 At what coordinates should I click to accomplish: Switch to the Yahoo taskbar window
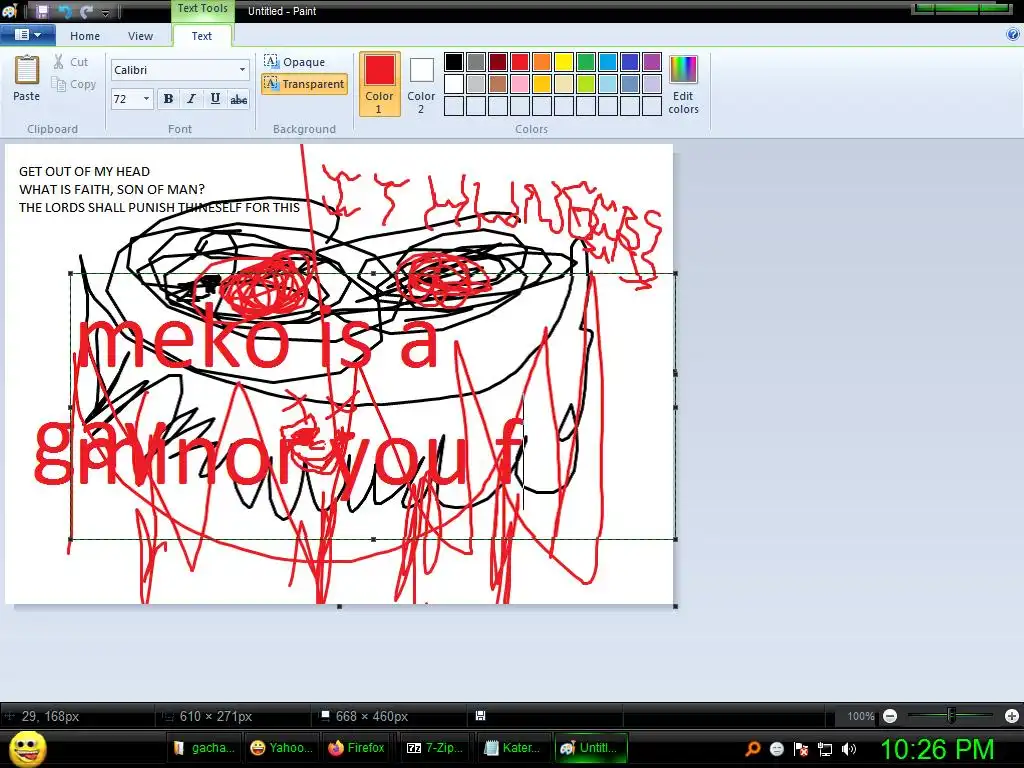(281, 748)
